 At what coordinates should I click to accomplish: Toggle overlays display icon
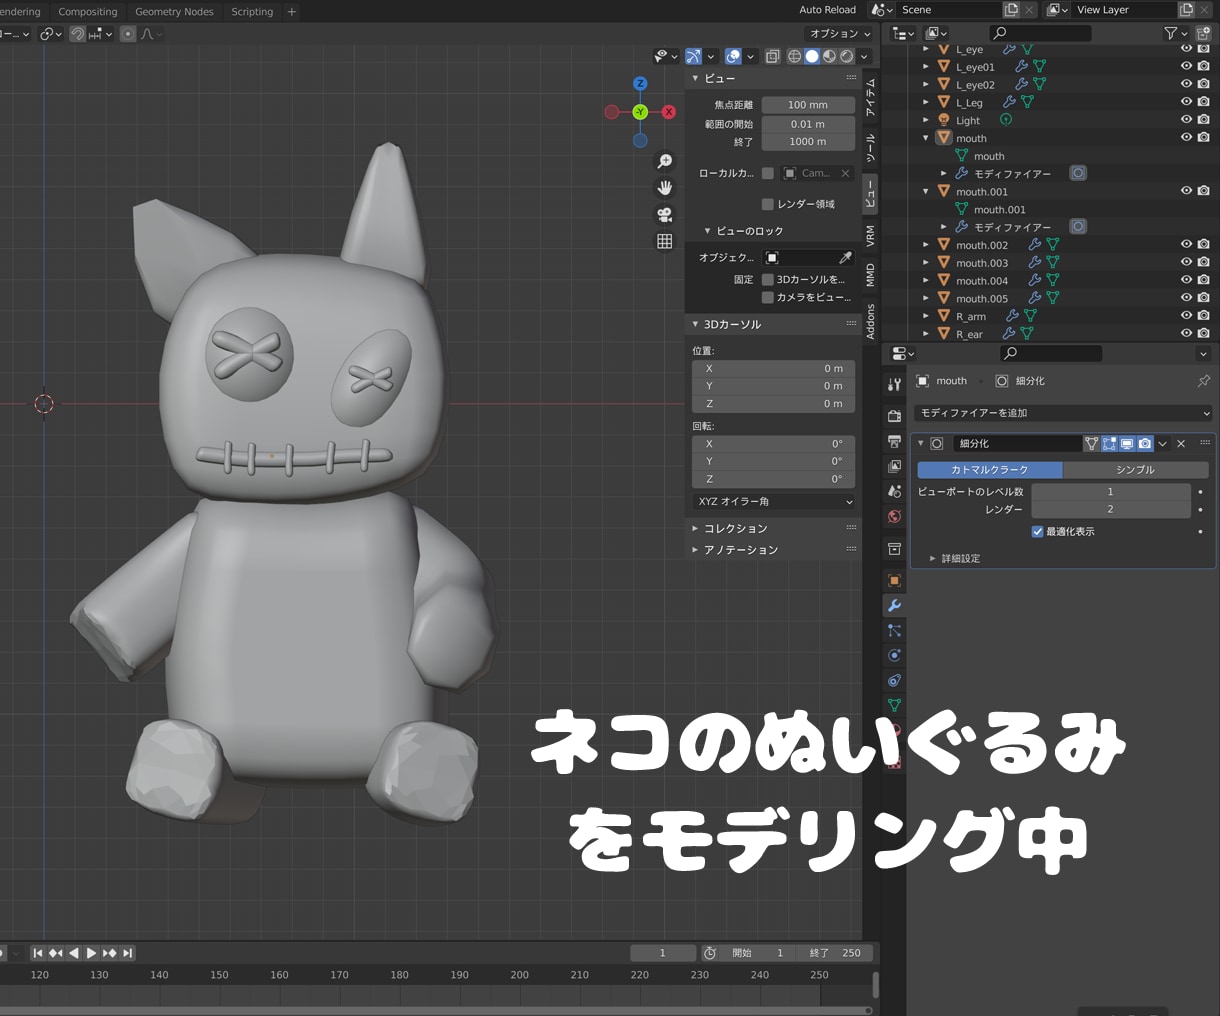coord(733,56)
